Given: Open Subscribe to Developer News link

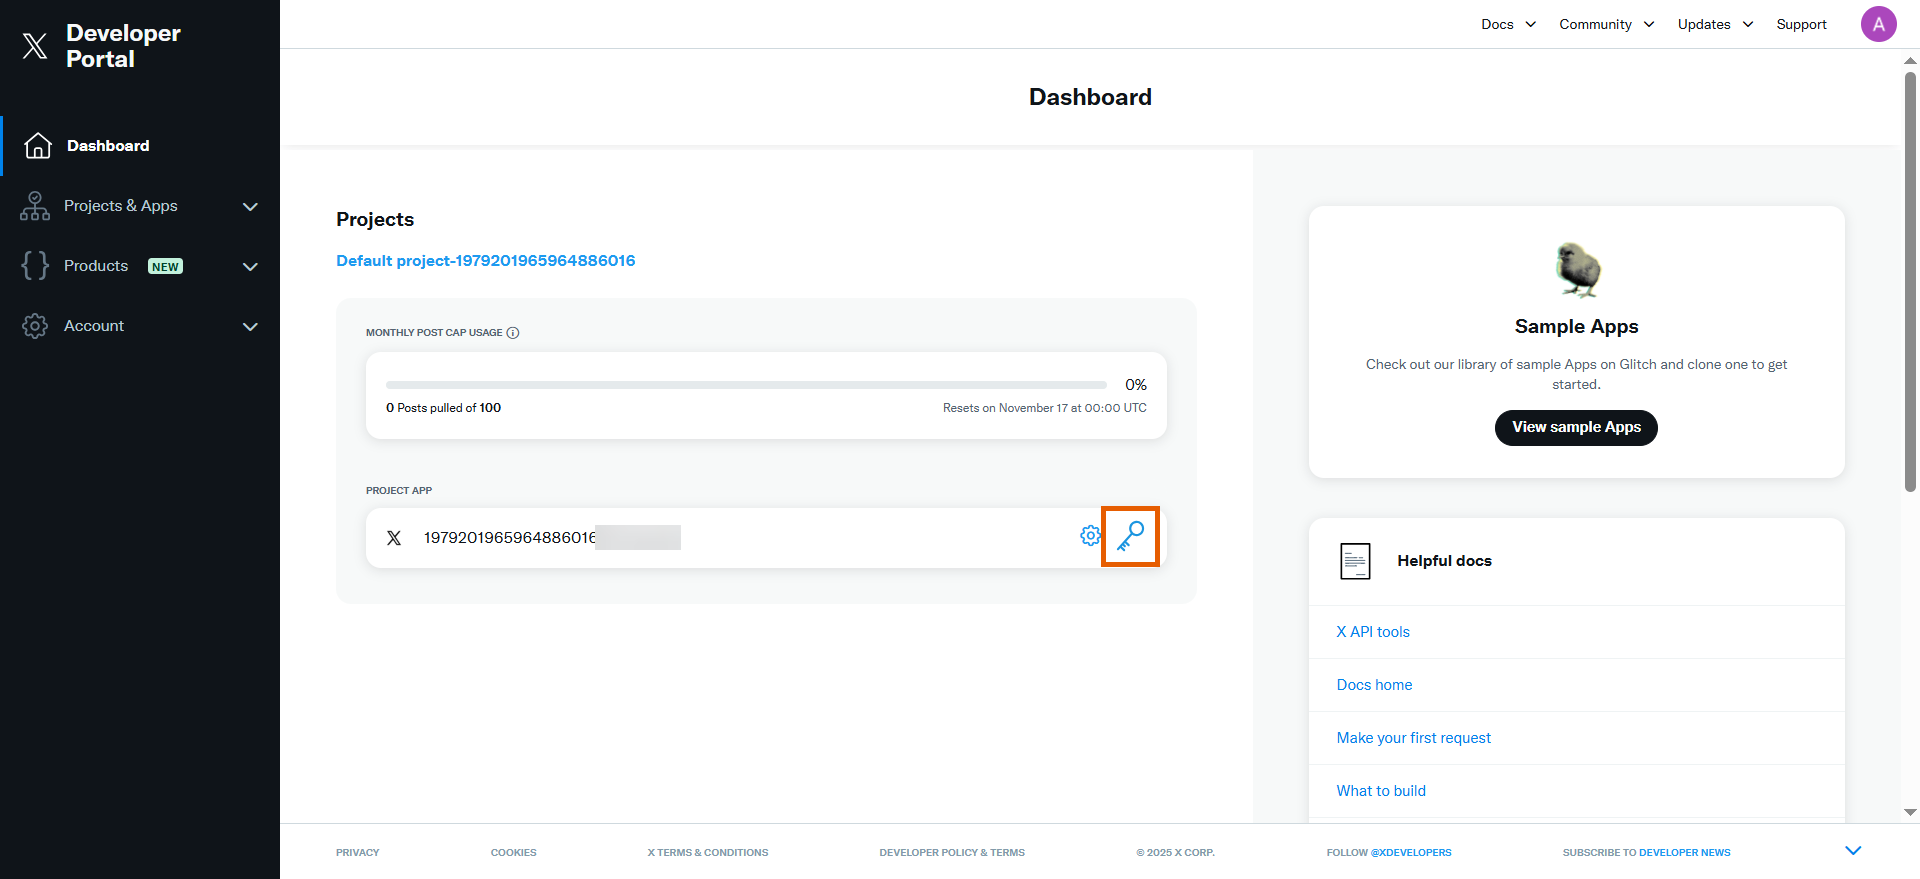Looking at the screenshot, I should click(x=1646, y=853).
